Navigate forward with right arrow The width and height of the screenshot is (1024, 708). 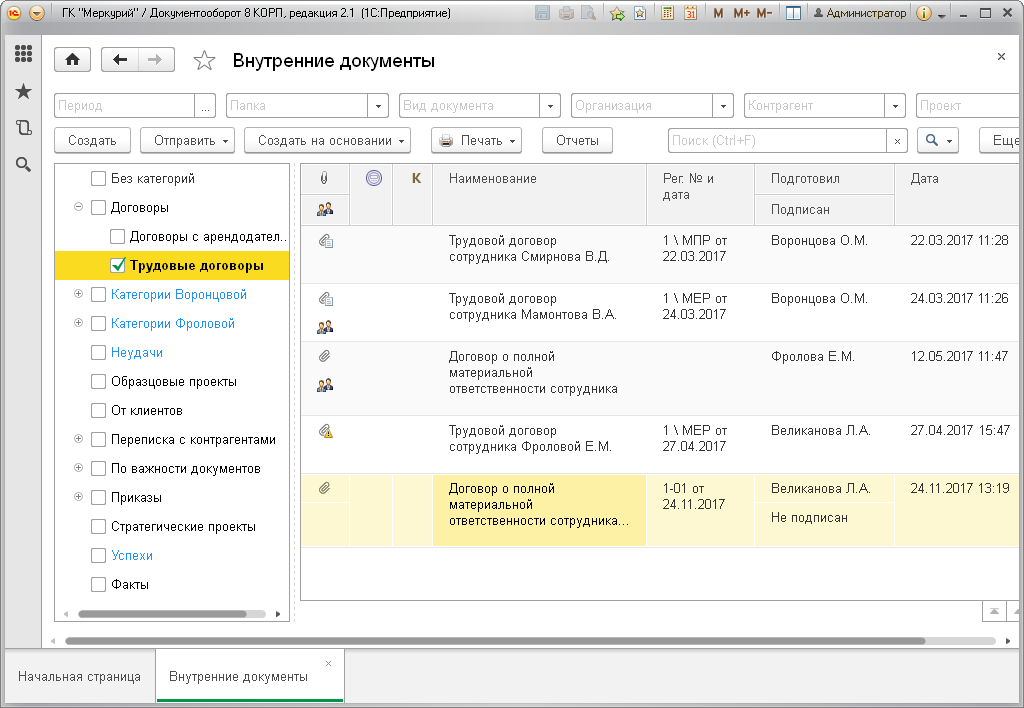click(x=155, y=60)
